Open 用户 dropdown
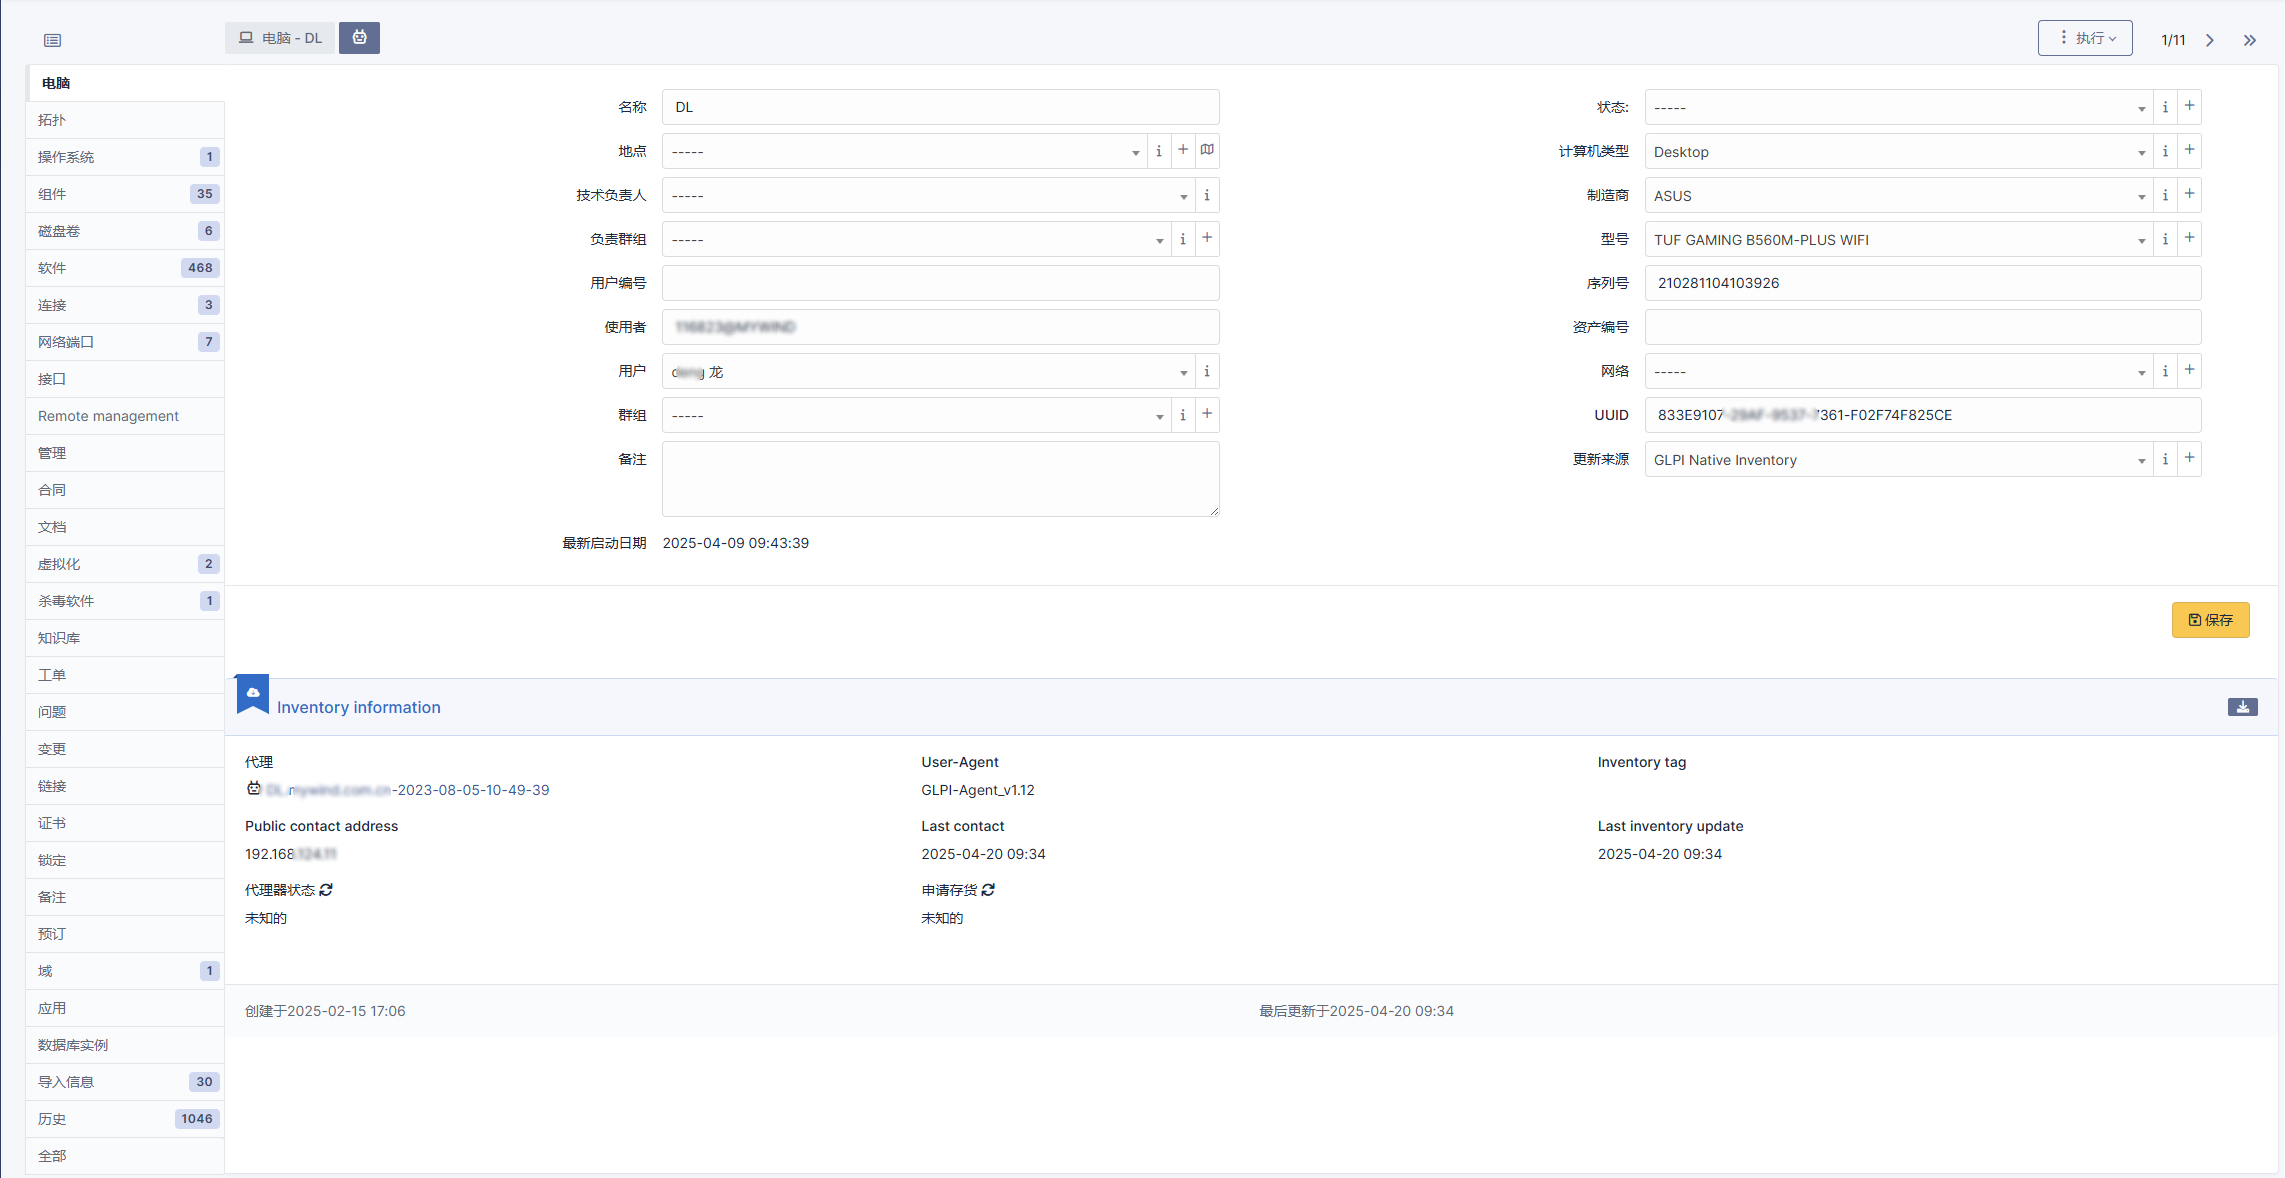Image resolution: width=2285 pixels, height=1178 pixels. [928, 371]
